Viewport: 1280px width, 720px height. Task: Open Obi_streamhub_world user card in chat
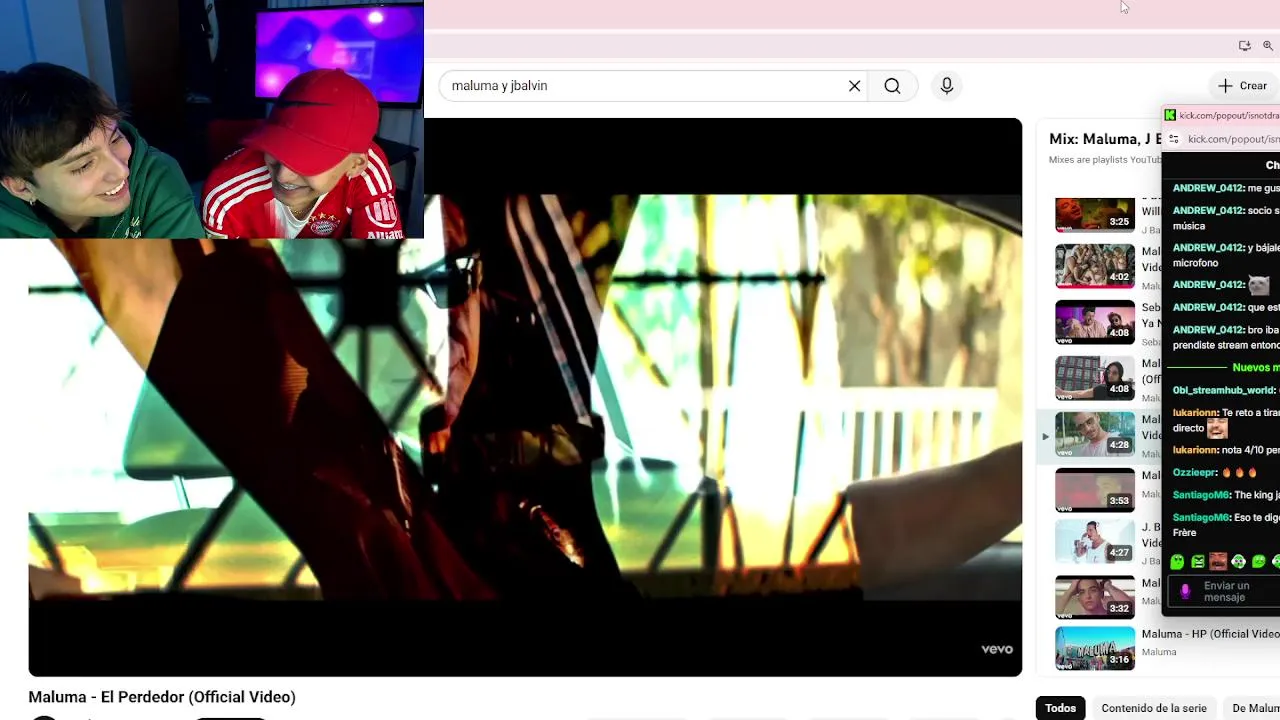(x=1224, y=390)
